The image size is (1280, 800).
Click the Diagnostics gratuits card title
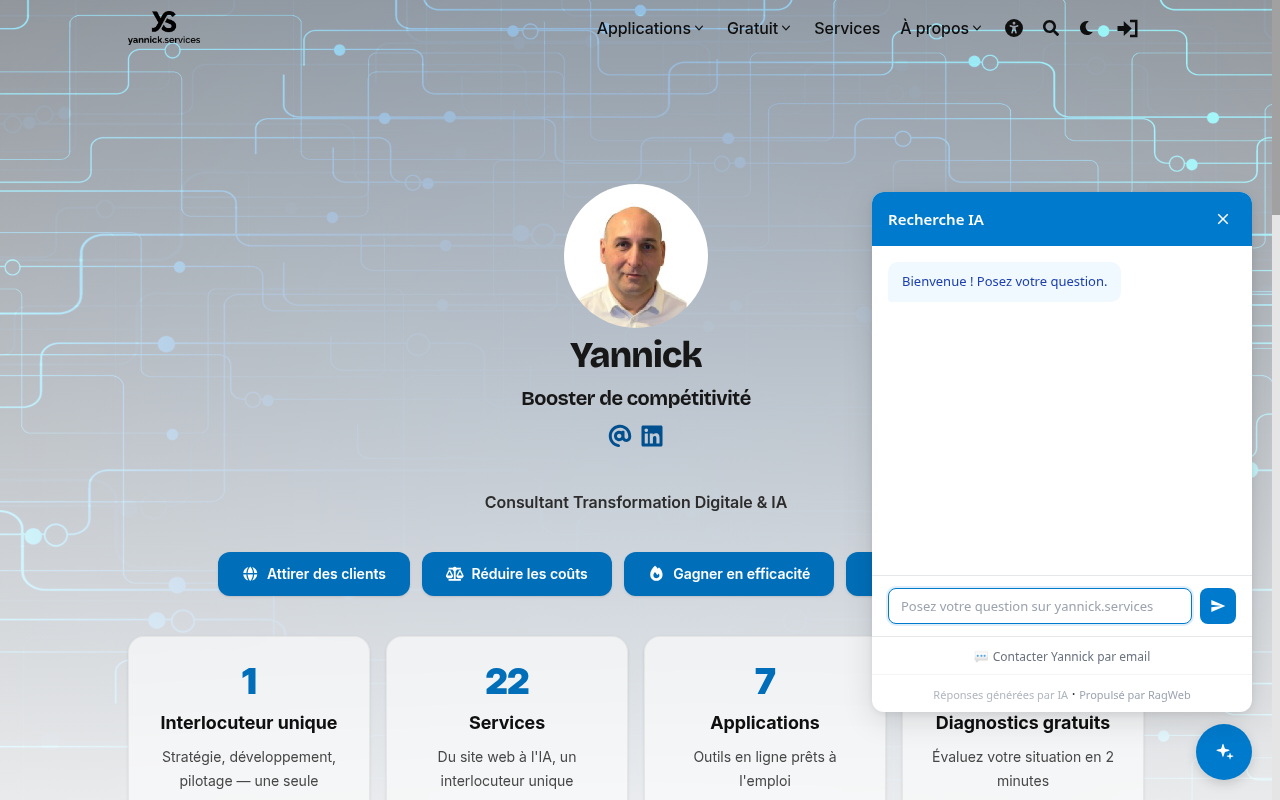pyautogui.click(x=1023, y=723)
